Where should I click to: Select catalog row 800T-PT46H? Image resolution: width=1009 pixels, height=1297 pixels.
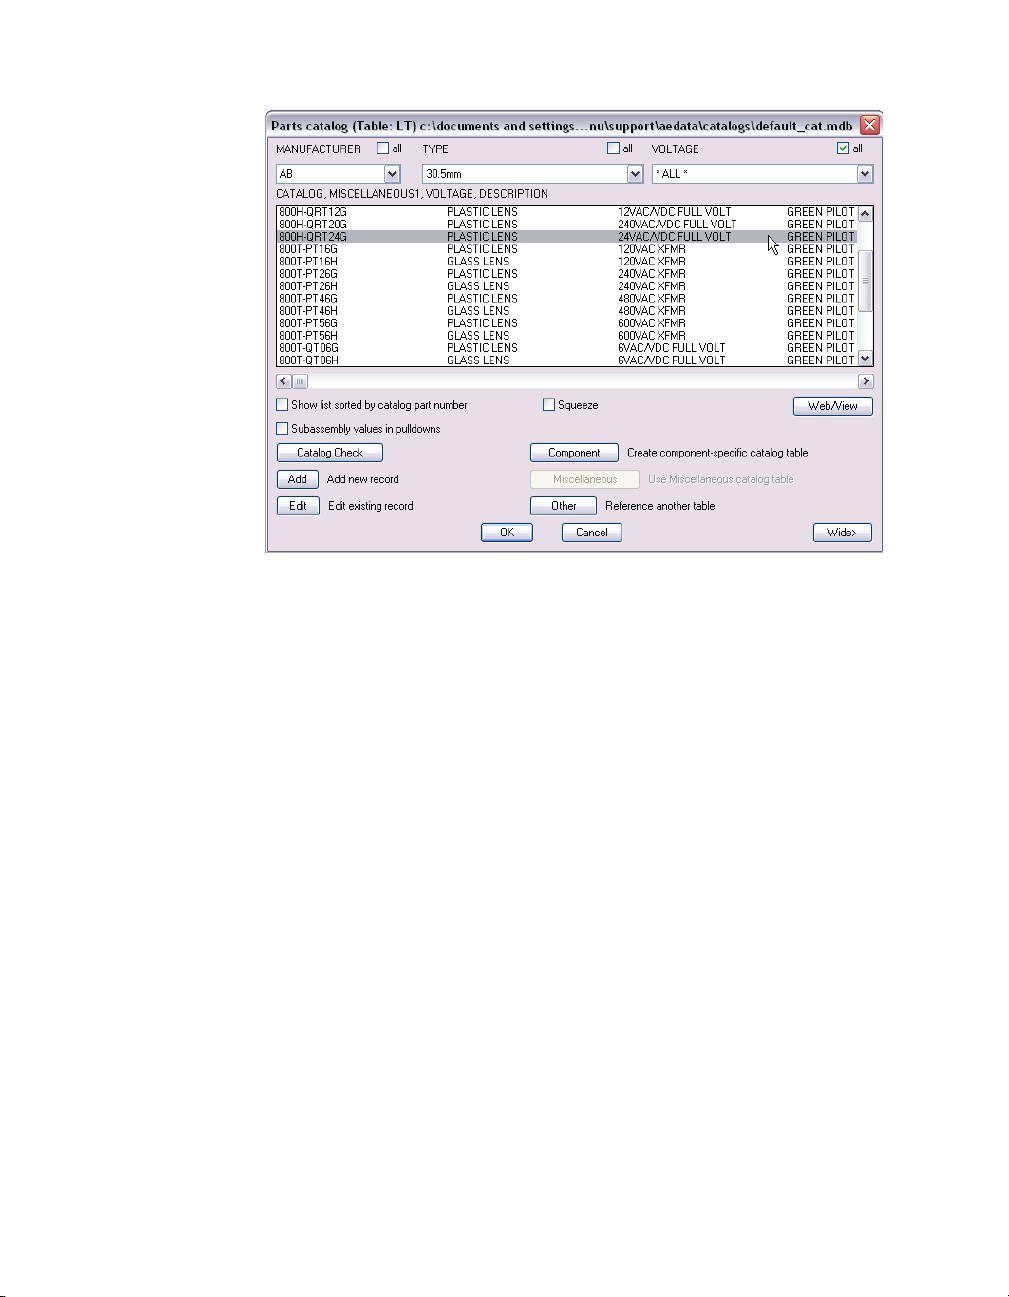pos(567,311)
